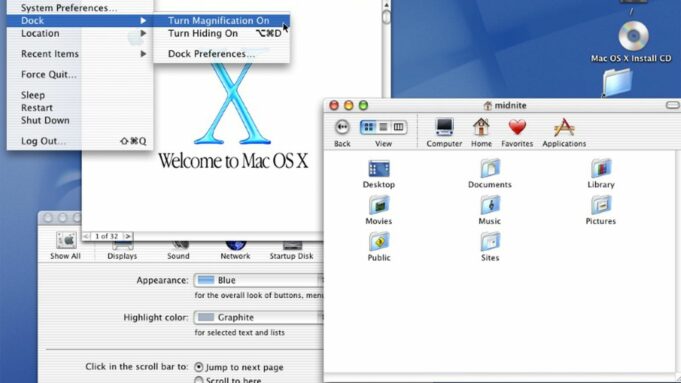Click the toolbar toggle pill in midnite window

[x=673, y=105]
